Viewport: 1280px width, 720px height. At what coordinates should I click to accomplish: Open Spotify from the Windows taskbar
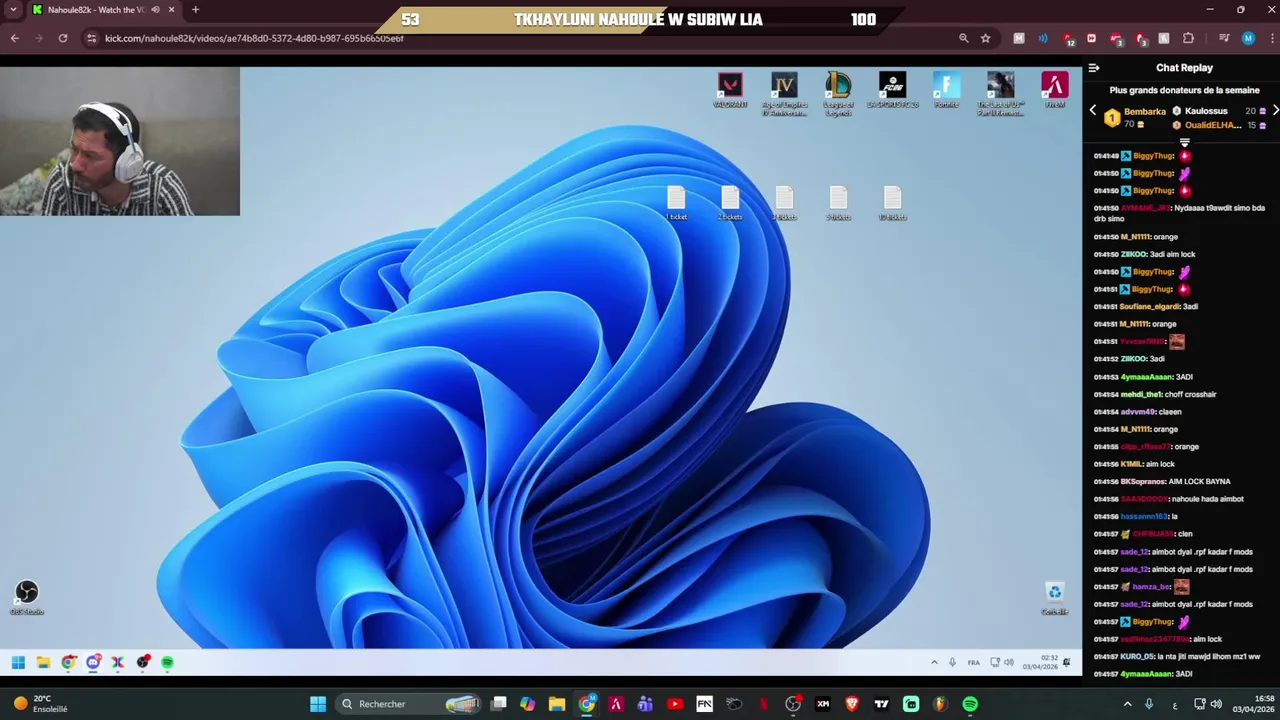970,704
